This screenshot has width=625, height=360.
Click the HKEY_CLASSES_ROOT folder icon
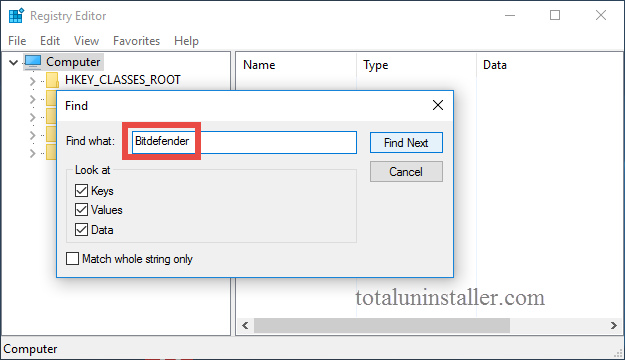click(x=53, y=80)
